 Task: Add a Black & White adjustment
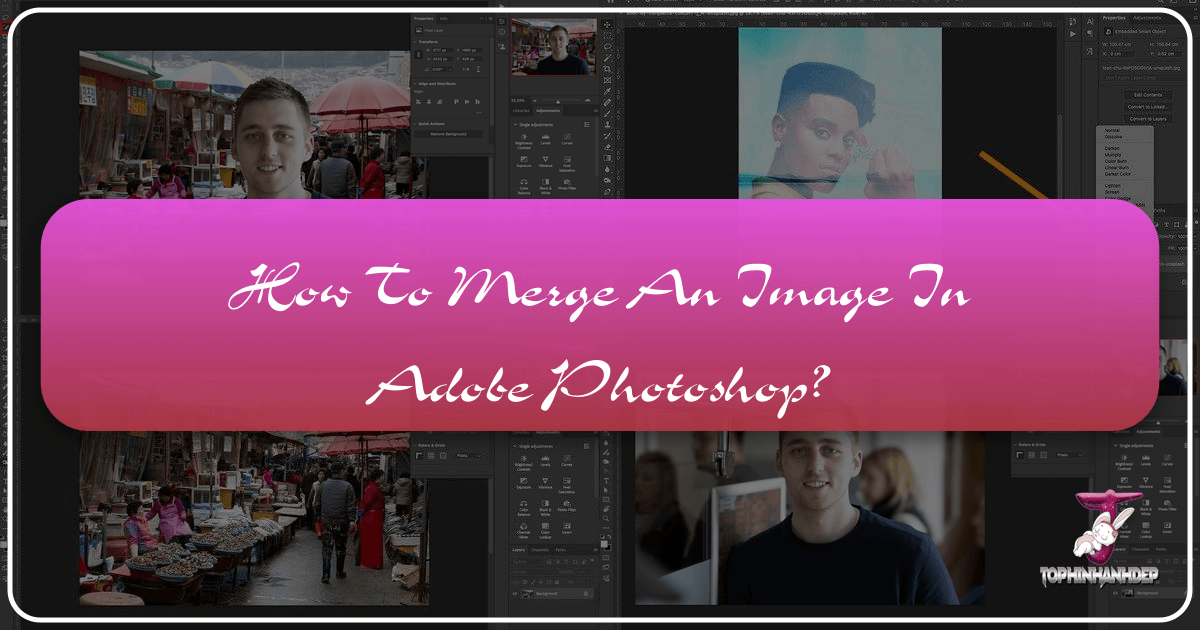(x=545, y=182)
